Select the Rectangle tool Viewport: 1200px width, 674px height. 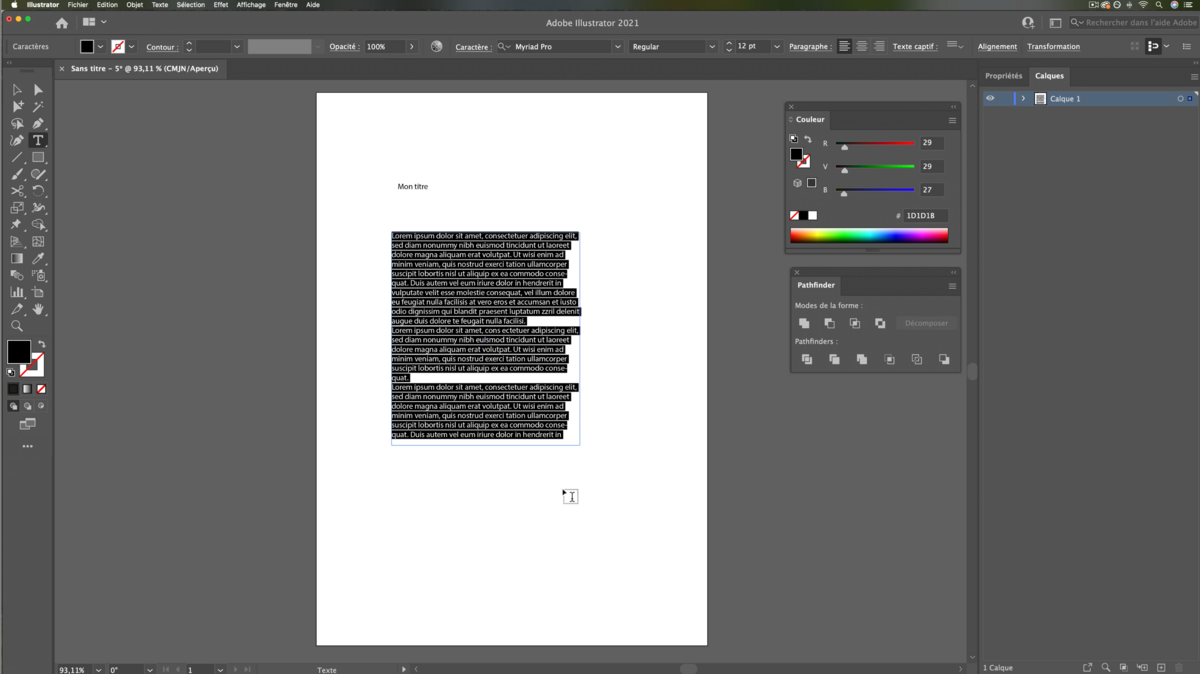click(x=38, y=157)
